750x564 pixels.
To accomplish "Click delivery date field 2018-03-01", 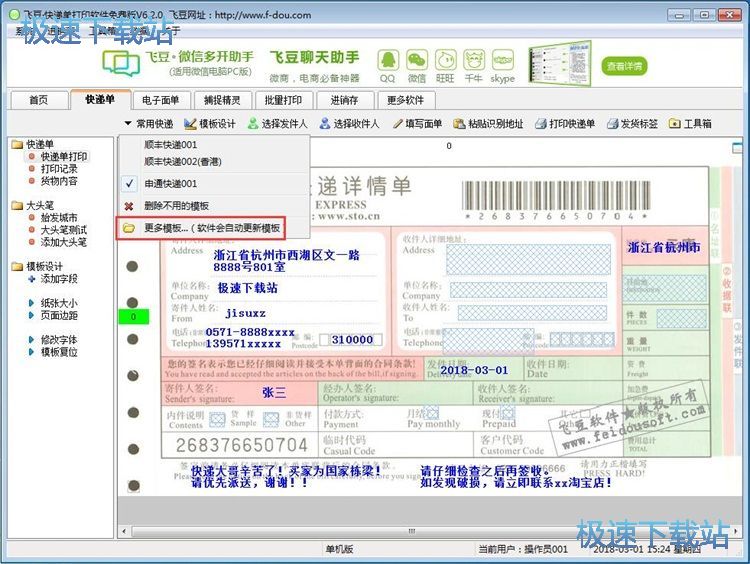I will 474,370.
